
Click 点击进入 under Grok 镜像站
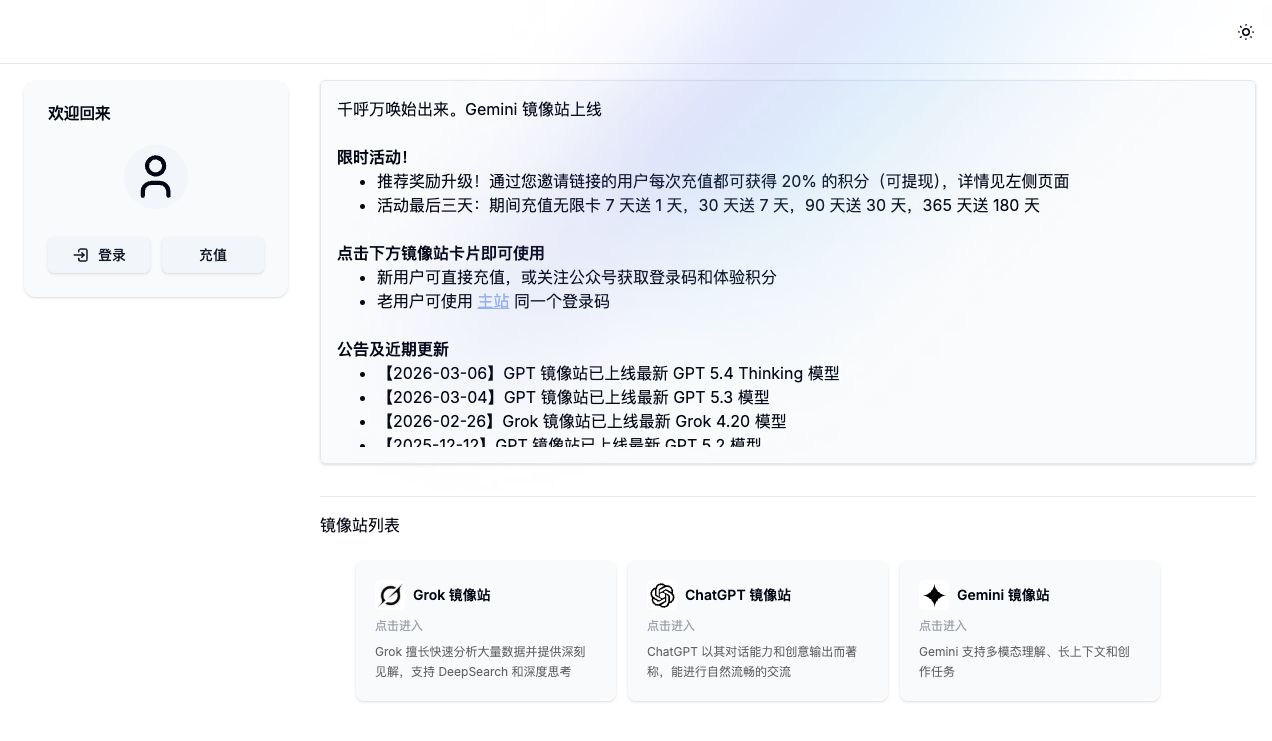(x=399, y=625)
